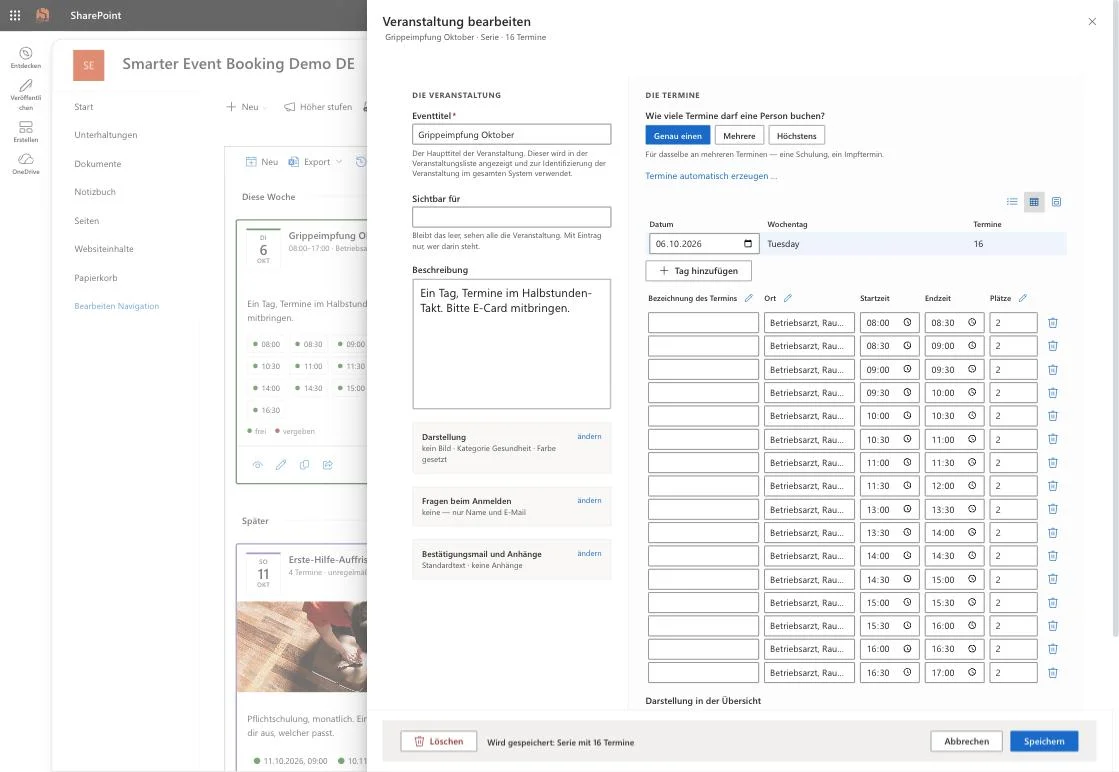
Task: Click the pencil icon next to Plätze
Action: [1023, 298]
